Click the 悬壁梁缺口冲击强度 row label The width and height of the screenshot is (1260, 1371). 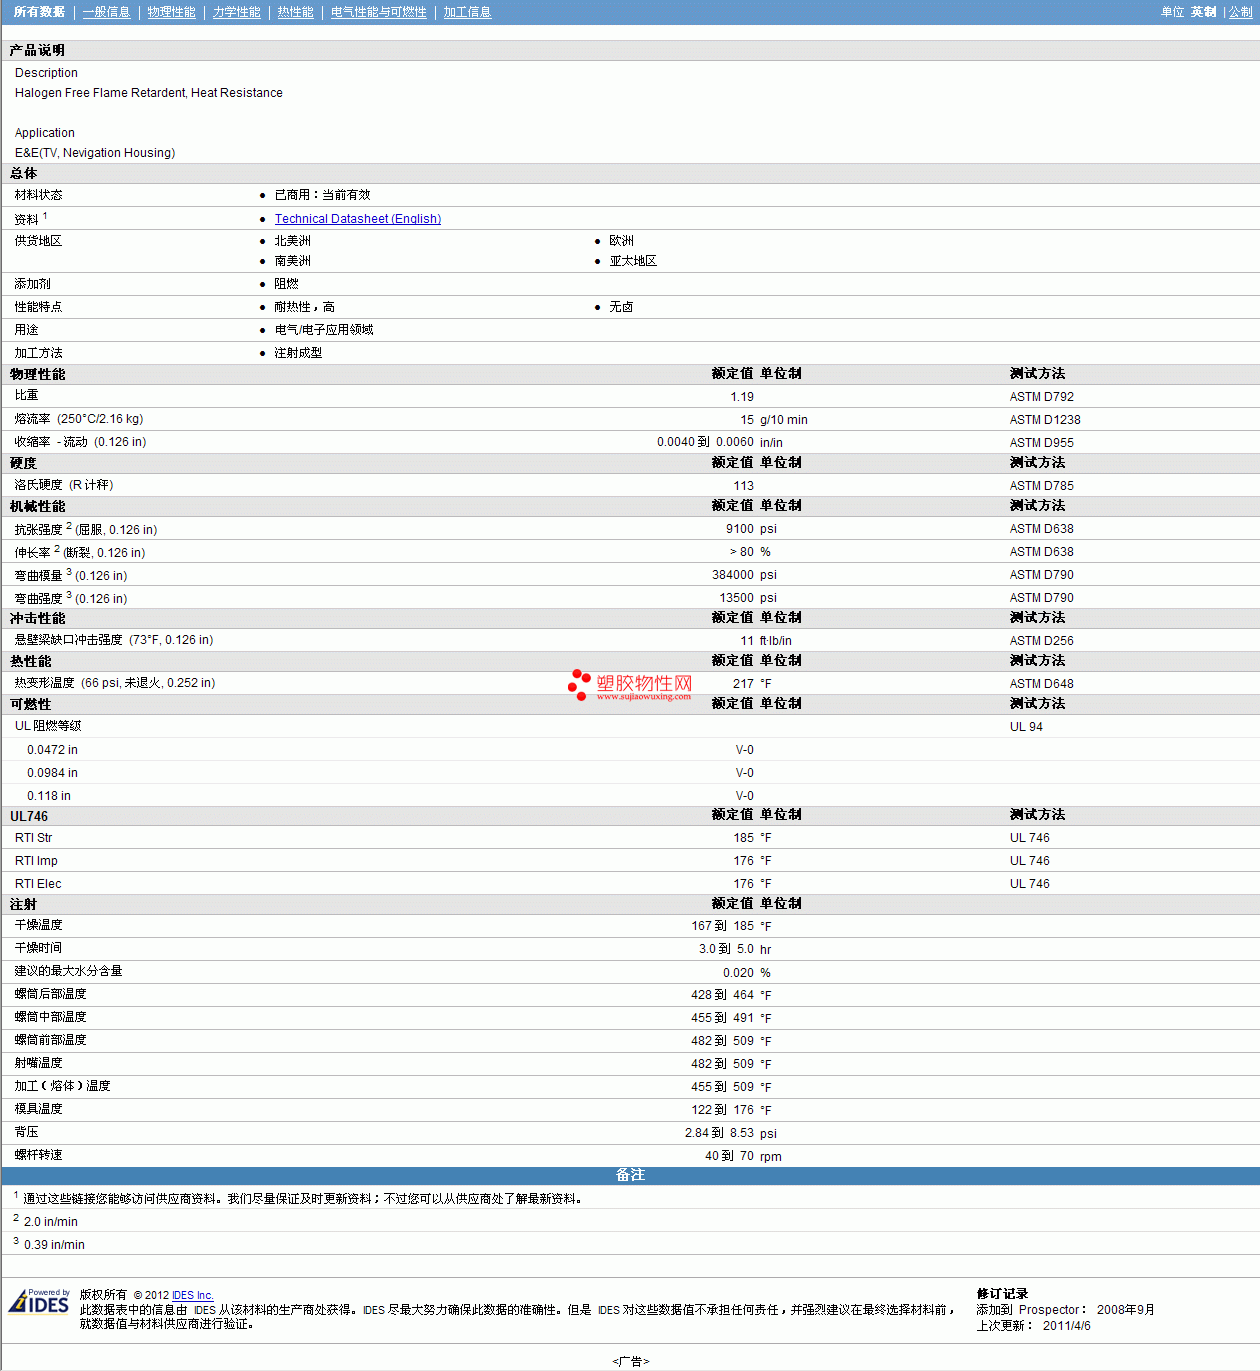[114, 640]
